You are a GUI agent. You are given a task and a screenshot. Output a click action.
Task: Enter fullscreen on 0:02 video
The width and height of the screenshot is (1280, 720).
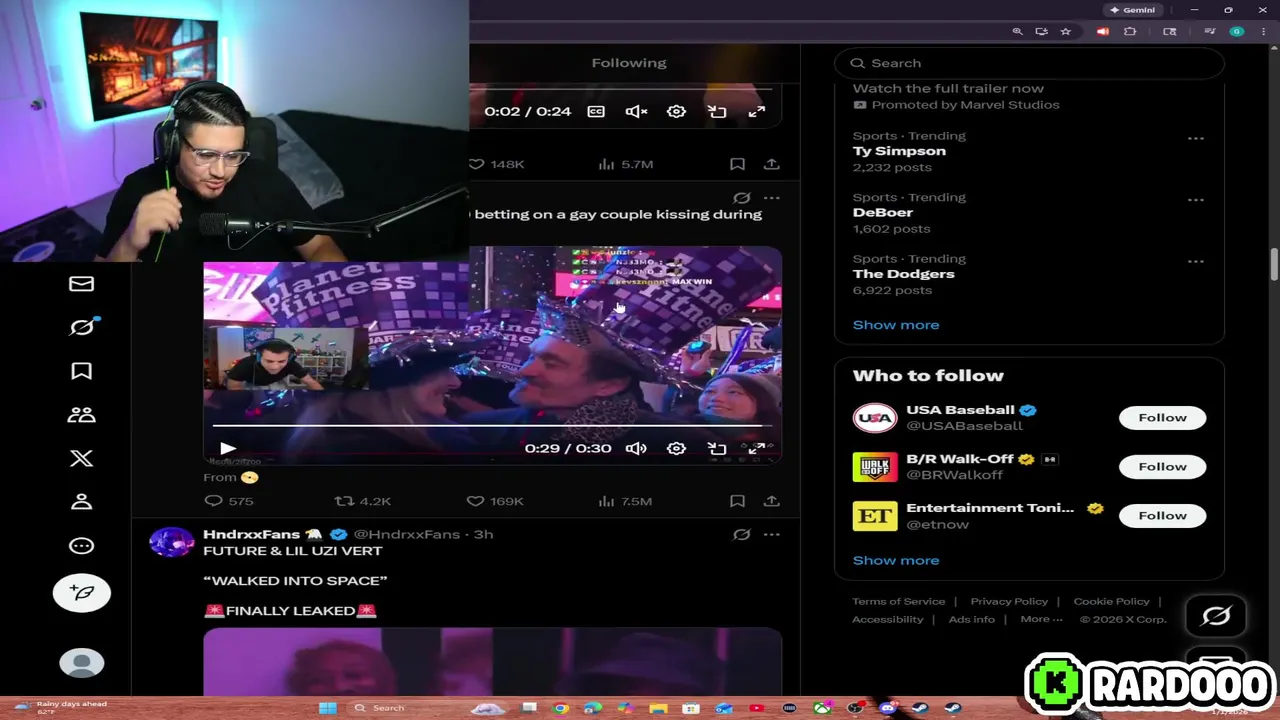tap(757, 111)
